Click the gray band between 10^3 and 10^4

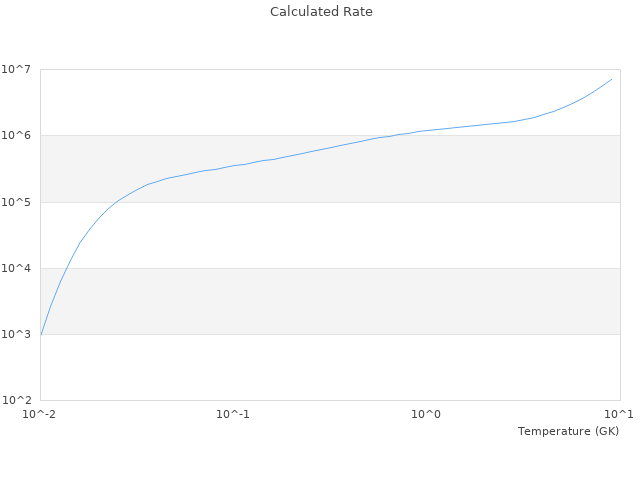tap(330, 301)
